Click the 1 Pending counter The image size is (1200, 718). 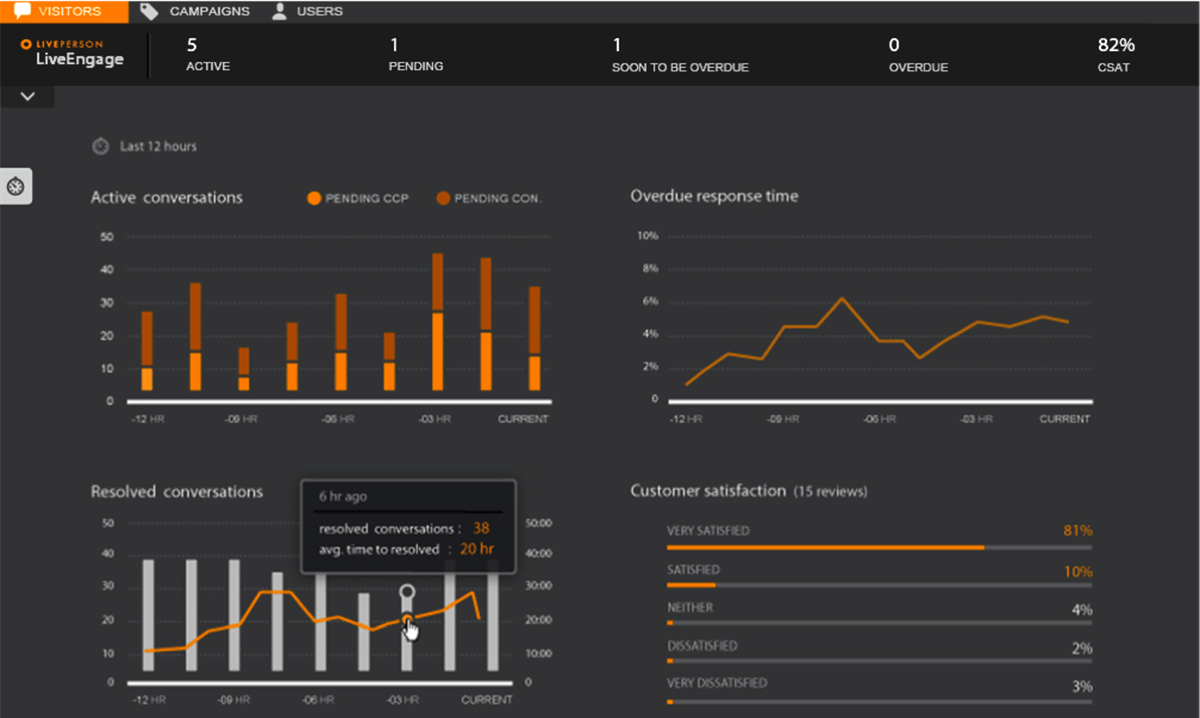click(415, 55)
